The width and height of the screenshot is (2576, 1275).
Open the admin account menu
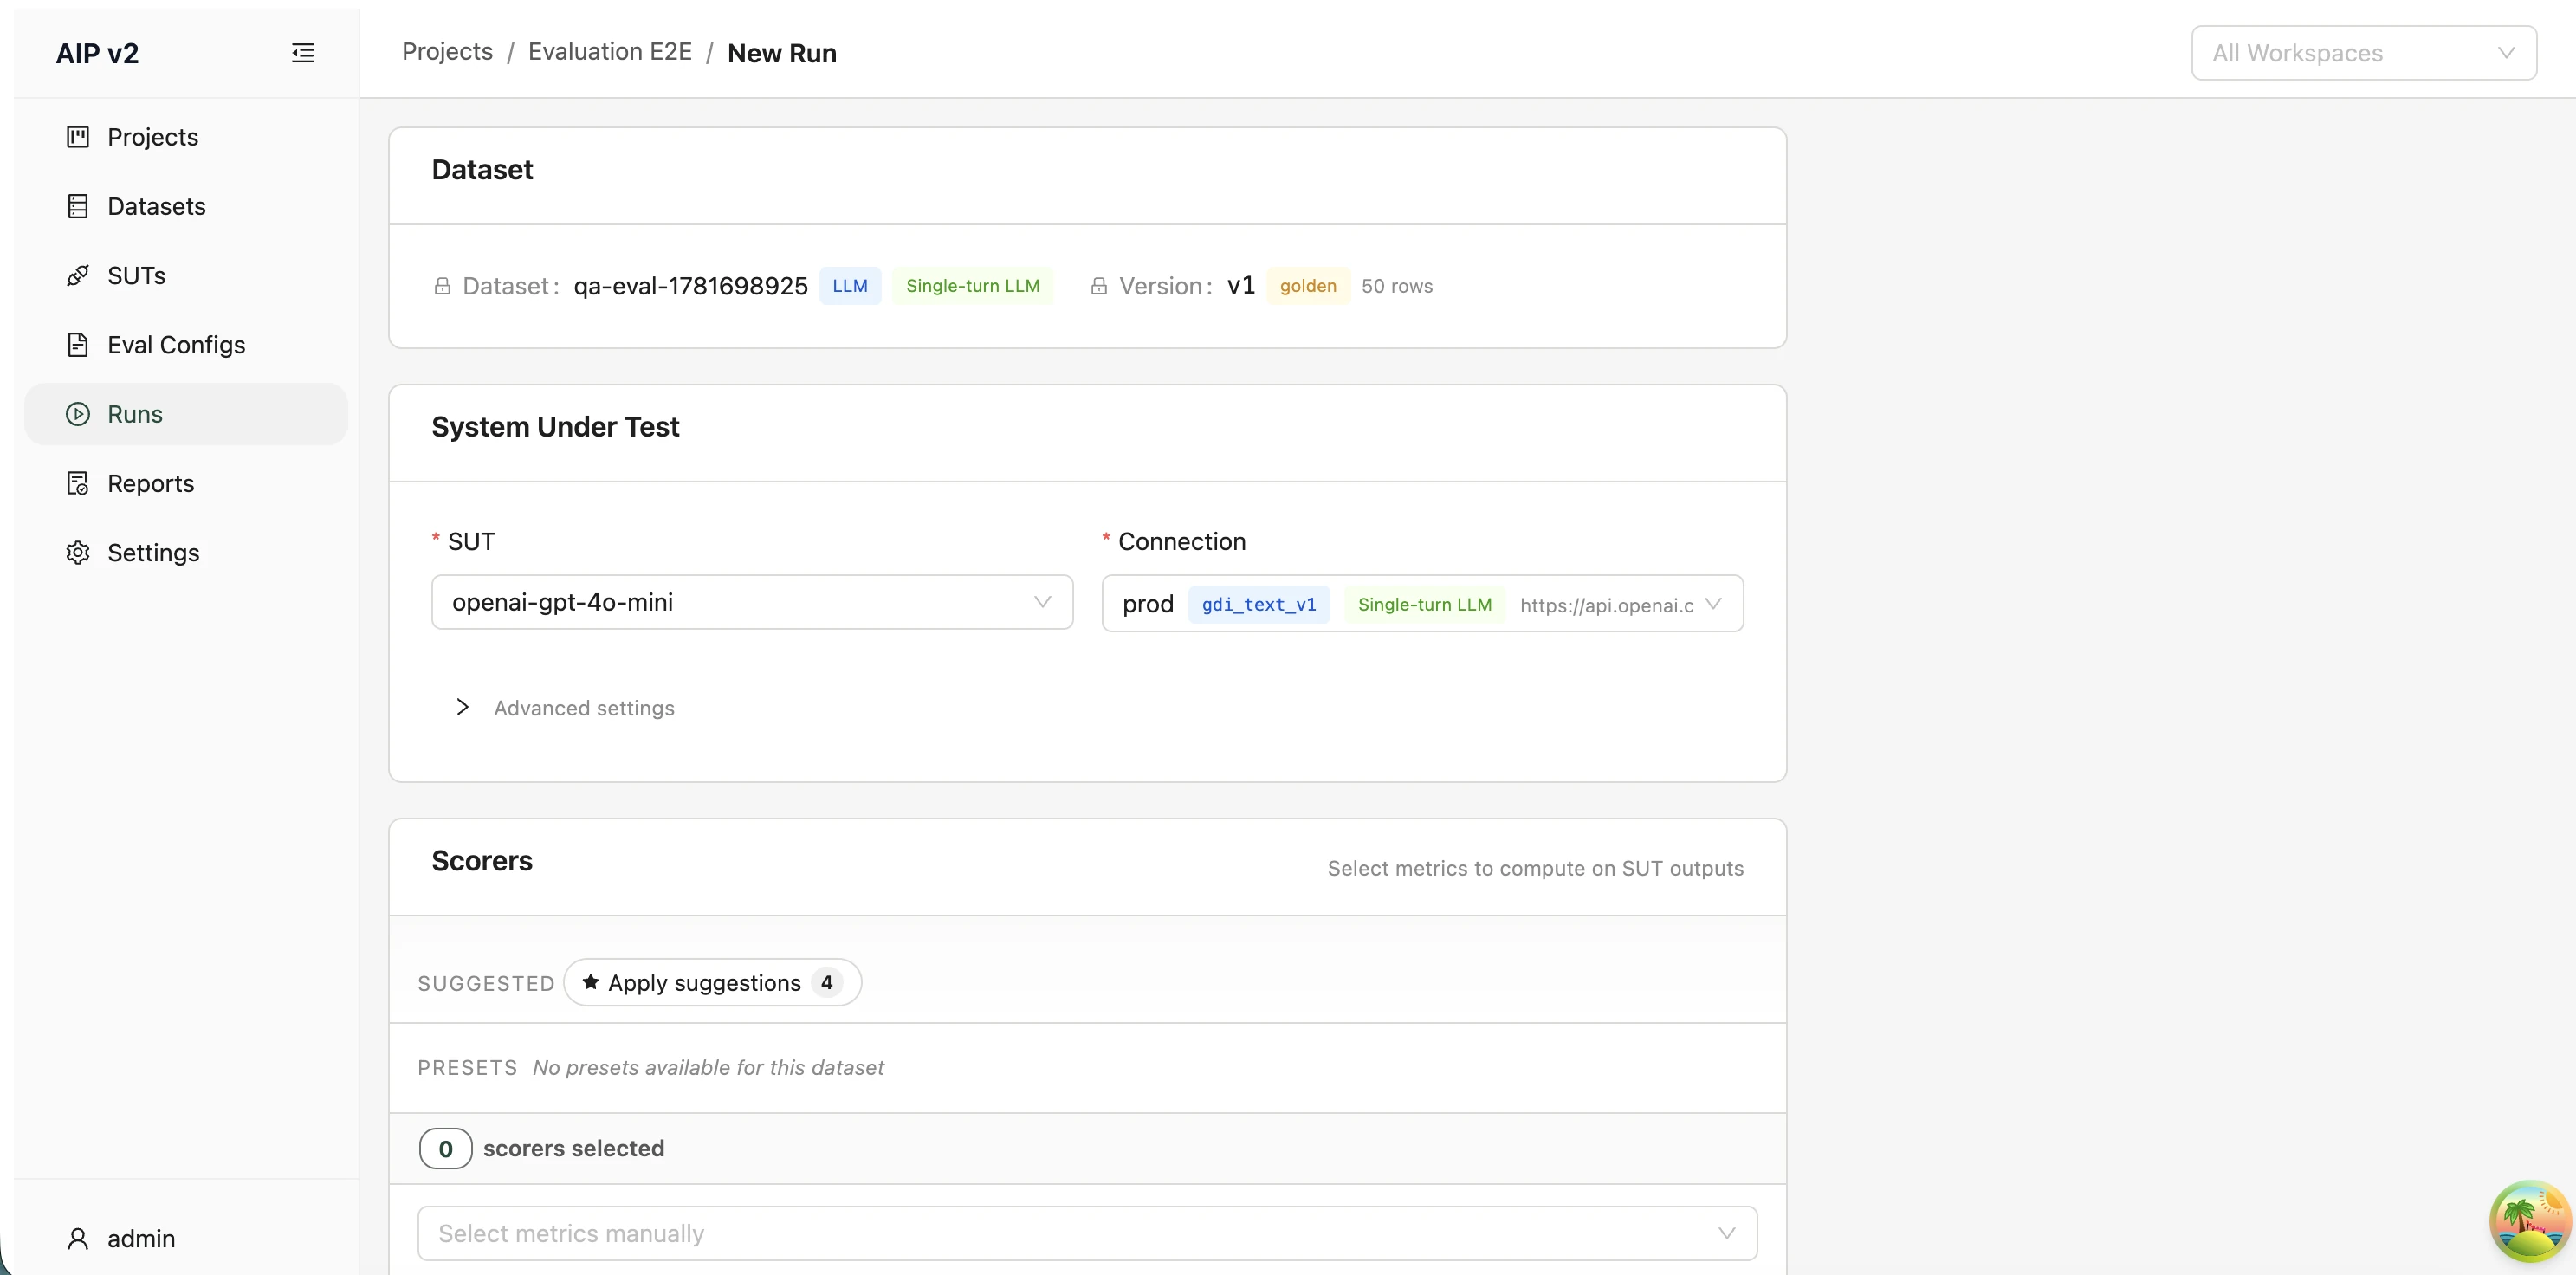point(121,1239)
